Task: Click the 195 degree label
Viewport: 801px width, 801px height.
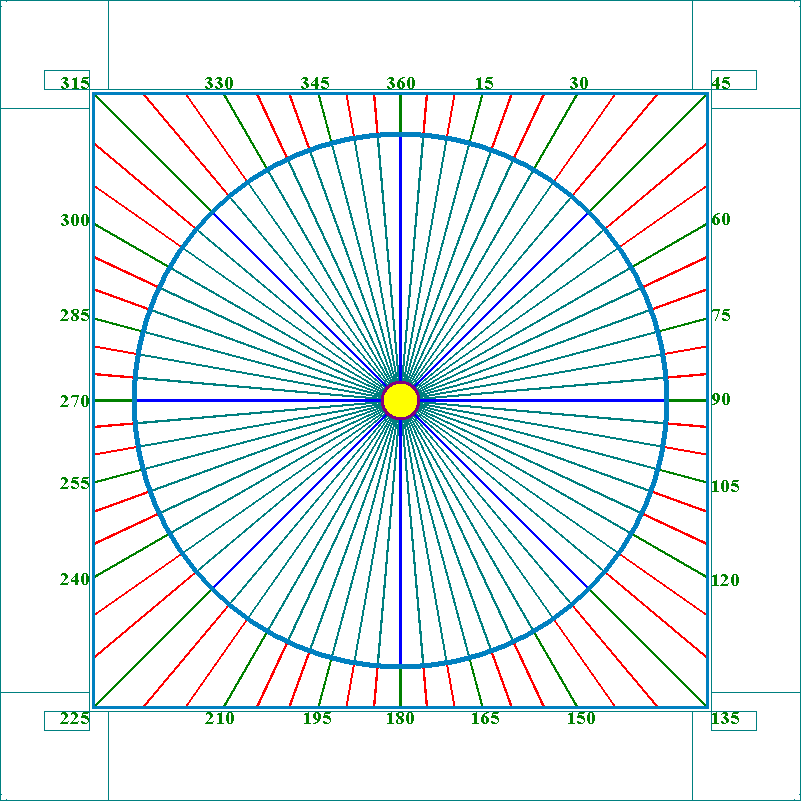Action: pos(317,718)
